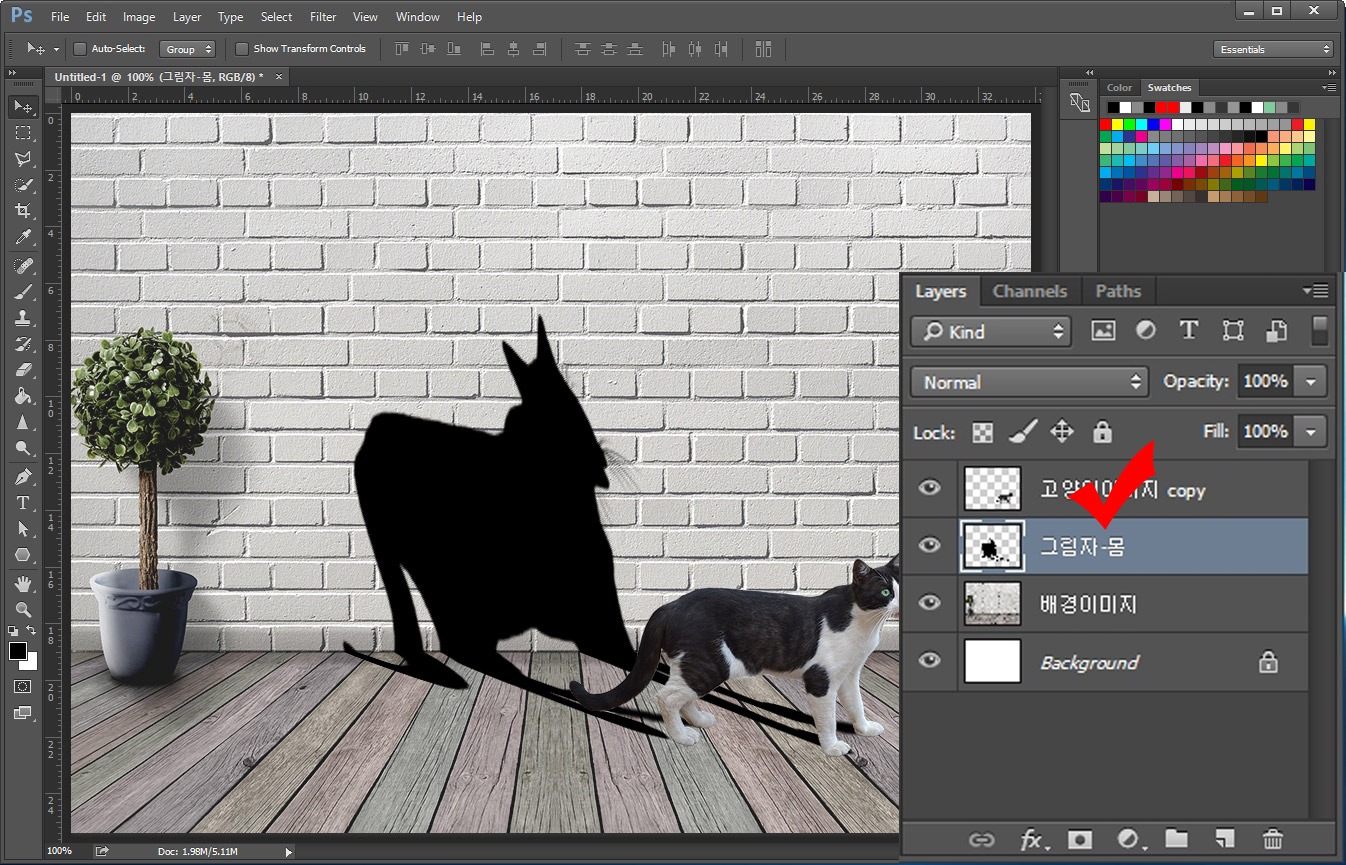Create a new layer
1346x865 pixels.
click(1224, 840)
